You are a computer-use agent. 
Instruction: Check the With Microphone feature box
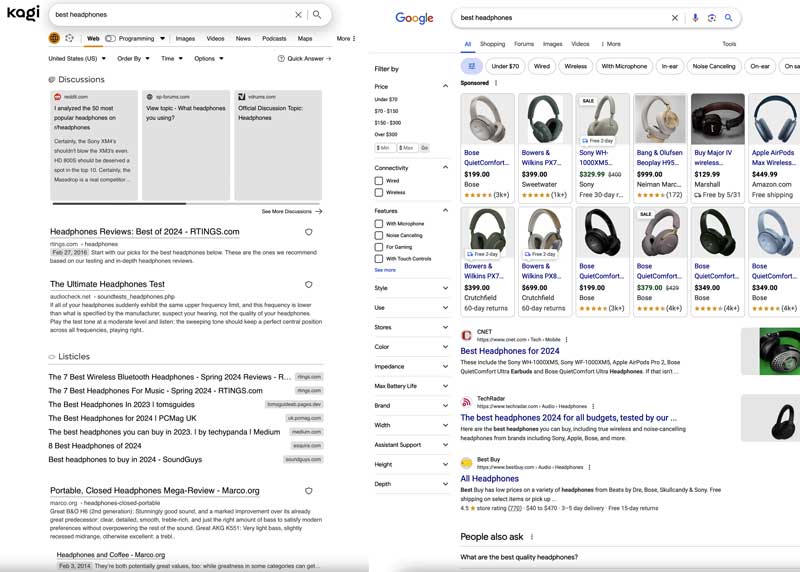379,223
